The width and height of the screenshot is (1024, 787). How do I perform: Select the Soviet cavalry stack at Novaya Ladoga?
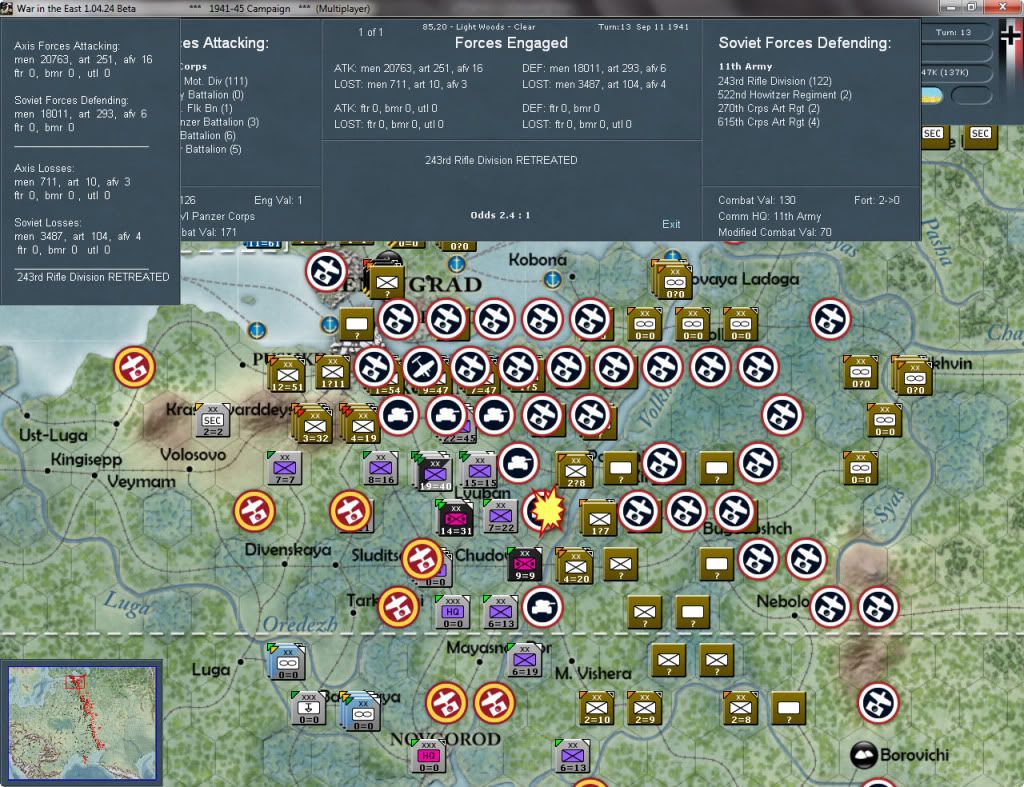click(672, 280)
